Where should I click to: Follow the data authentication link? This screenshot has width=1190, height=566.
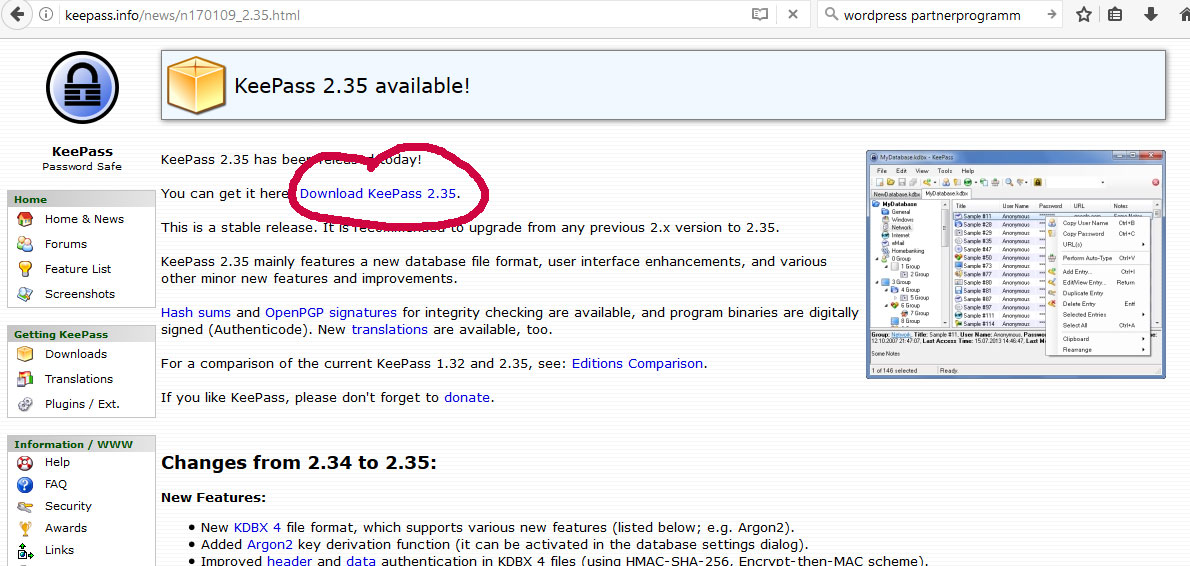click(x=360, y=561)
